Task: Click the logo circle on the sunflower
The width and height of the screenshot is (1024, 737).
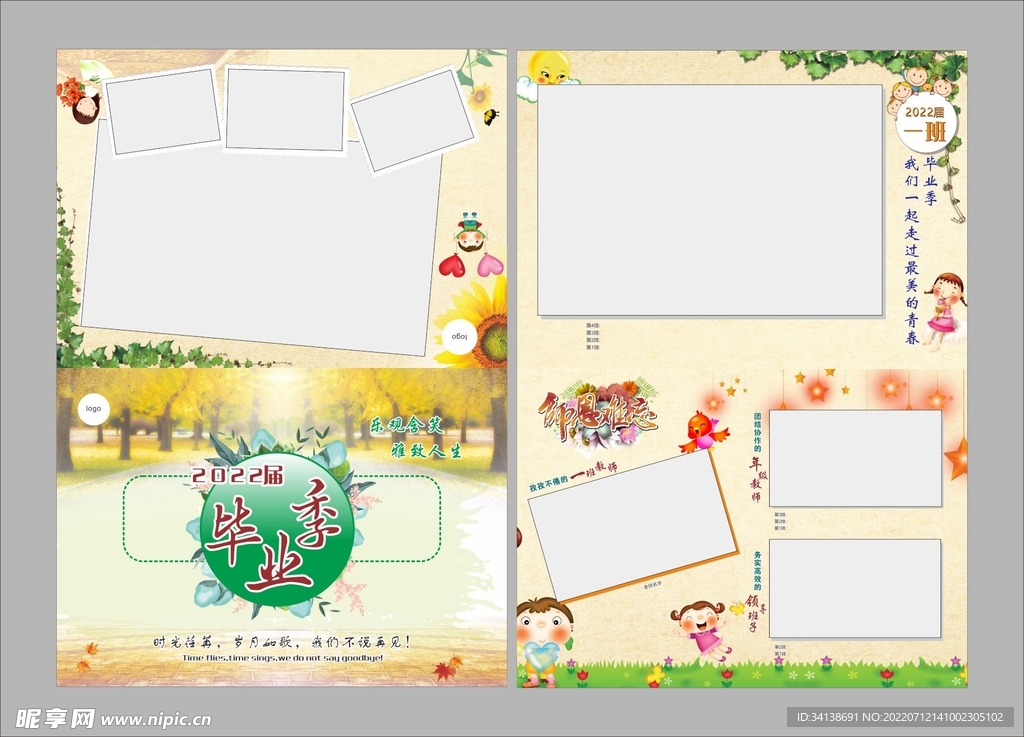Action: point(460,337)
